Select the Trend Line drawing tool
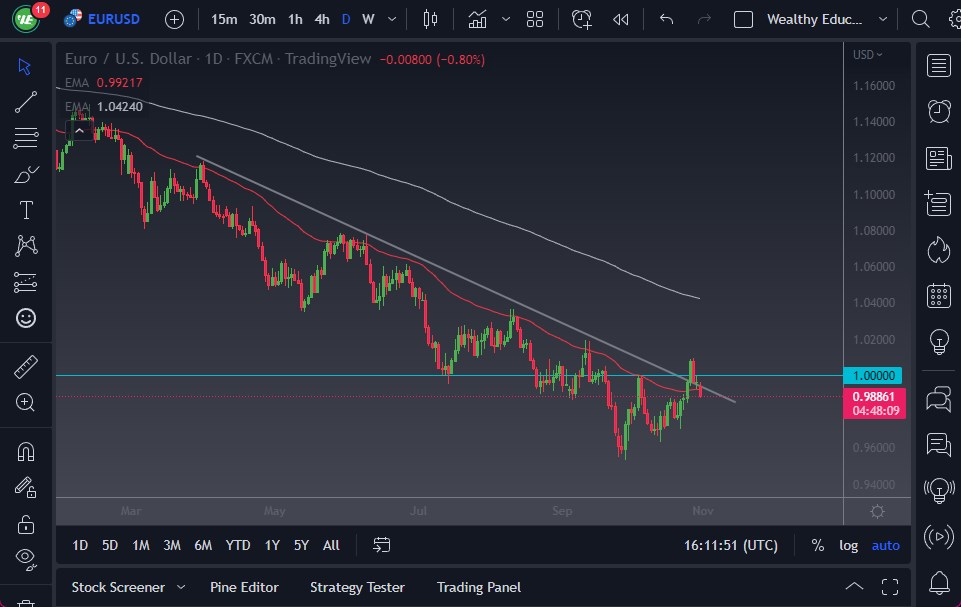 coord(25,102)
